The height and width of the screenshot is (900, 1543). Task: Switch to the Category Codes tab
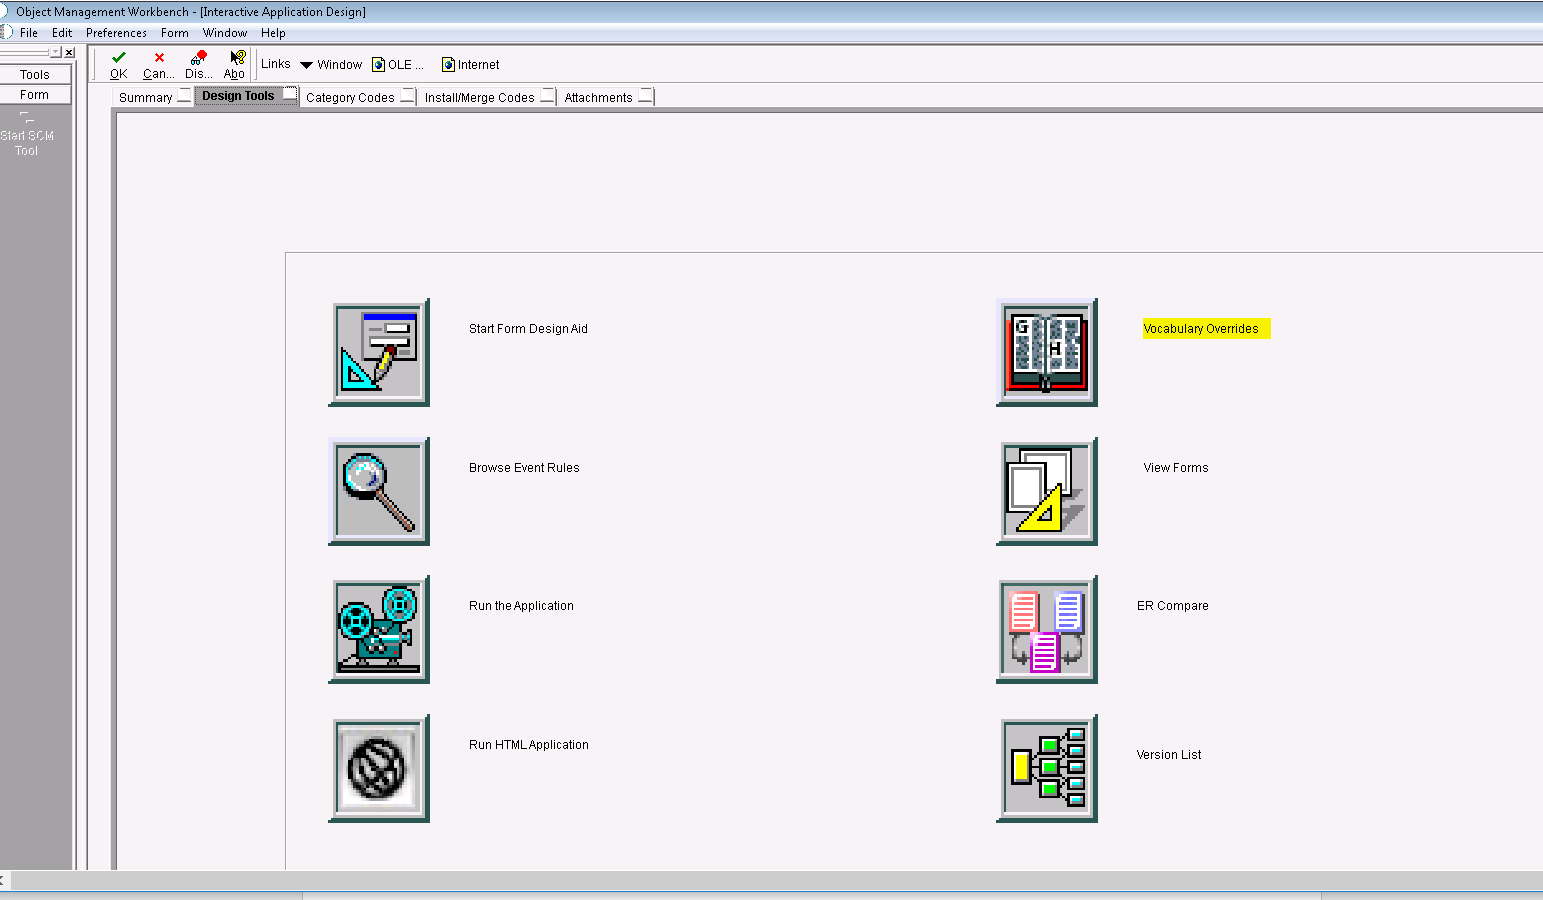(350, 97)
